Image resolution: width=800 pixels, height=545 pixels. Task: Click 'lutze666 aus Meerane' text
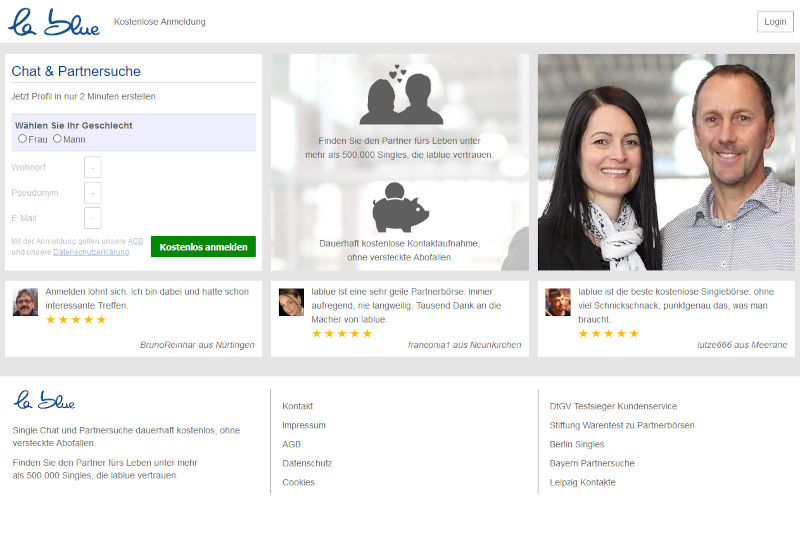(742, 345)
